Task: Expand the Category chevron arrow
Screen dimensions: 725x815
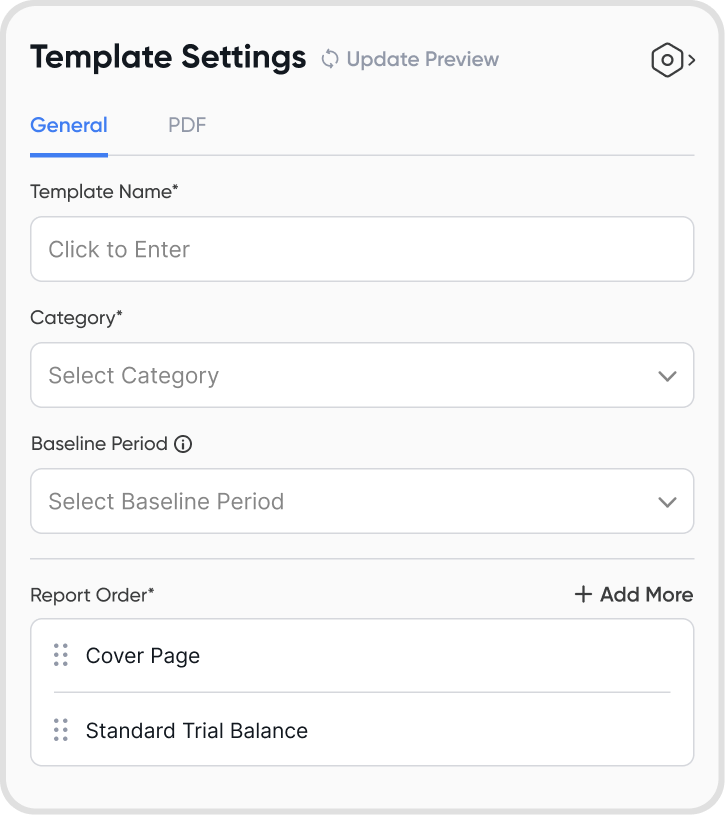Action: [667, 376]
